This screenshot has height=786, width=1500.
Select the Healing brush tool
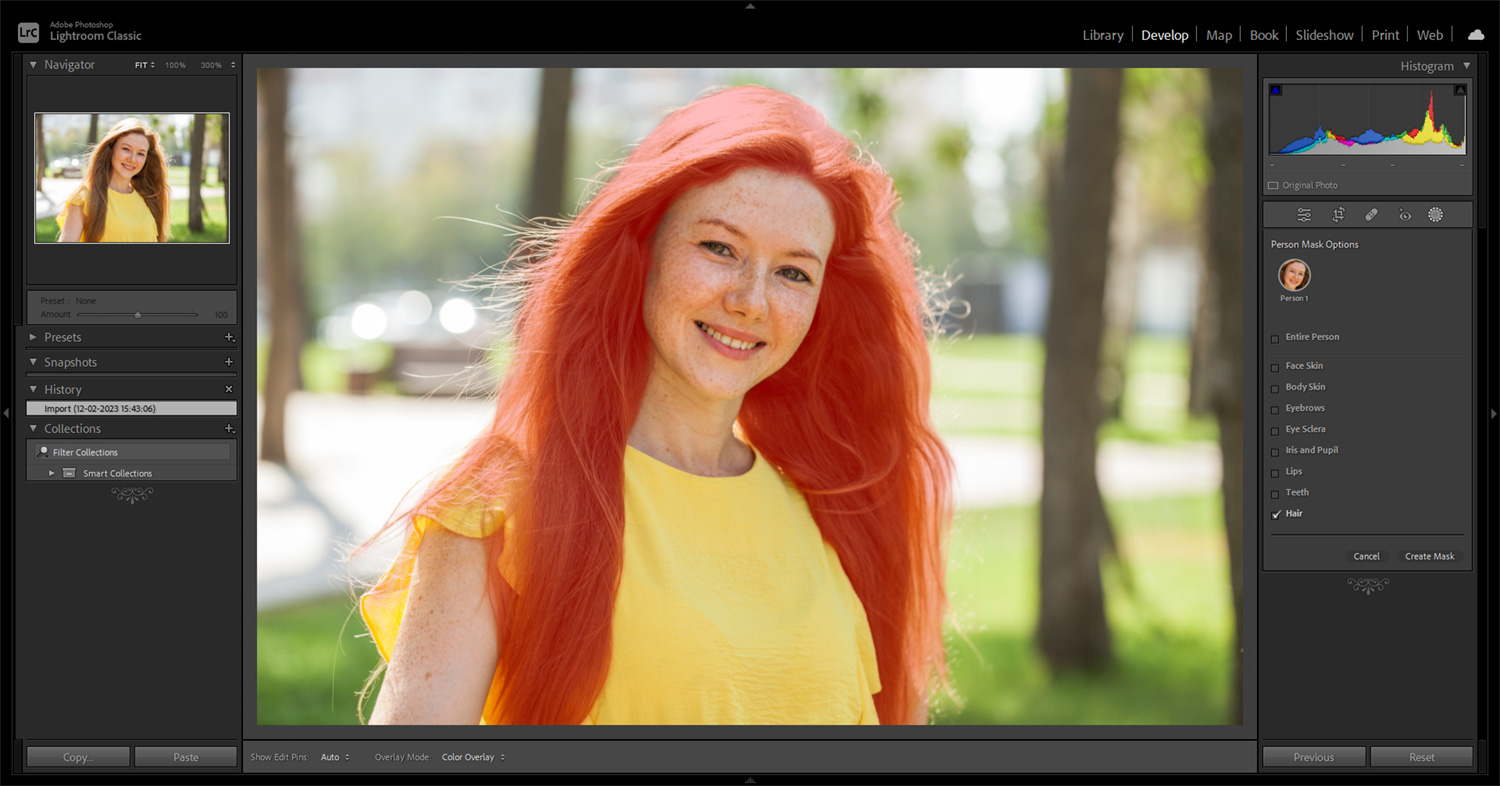1371,214
